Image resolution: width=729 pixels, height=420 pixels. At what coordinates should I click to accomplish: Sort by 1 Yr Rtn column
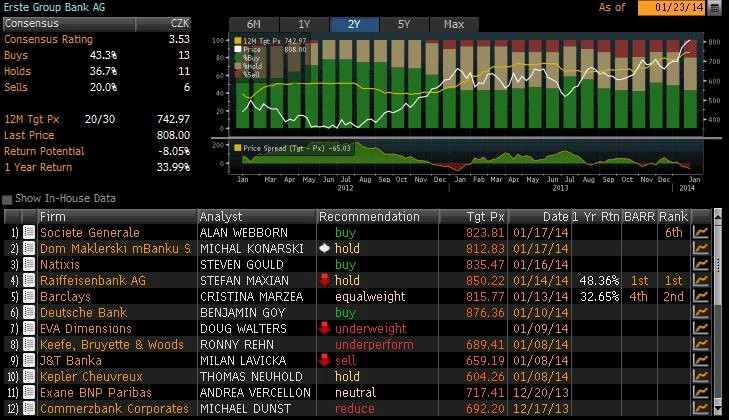(596, 217)
